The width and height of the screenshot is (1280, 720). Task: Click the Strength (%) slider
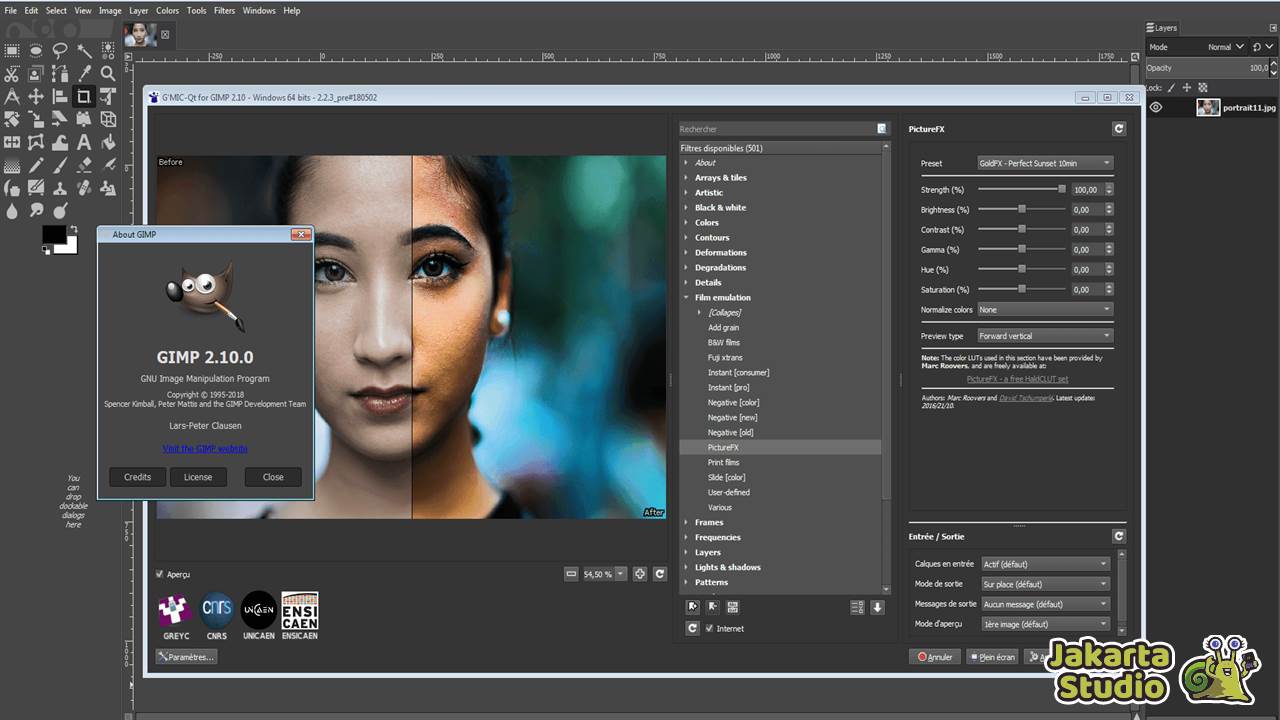(1022, 189)
